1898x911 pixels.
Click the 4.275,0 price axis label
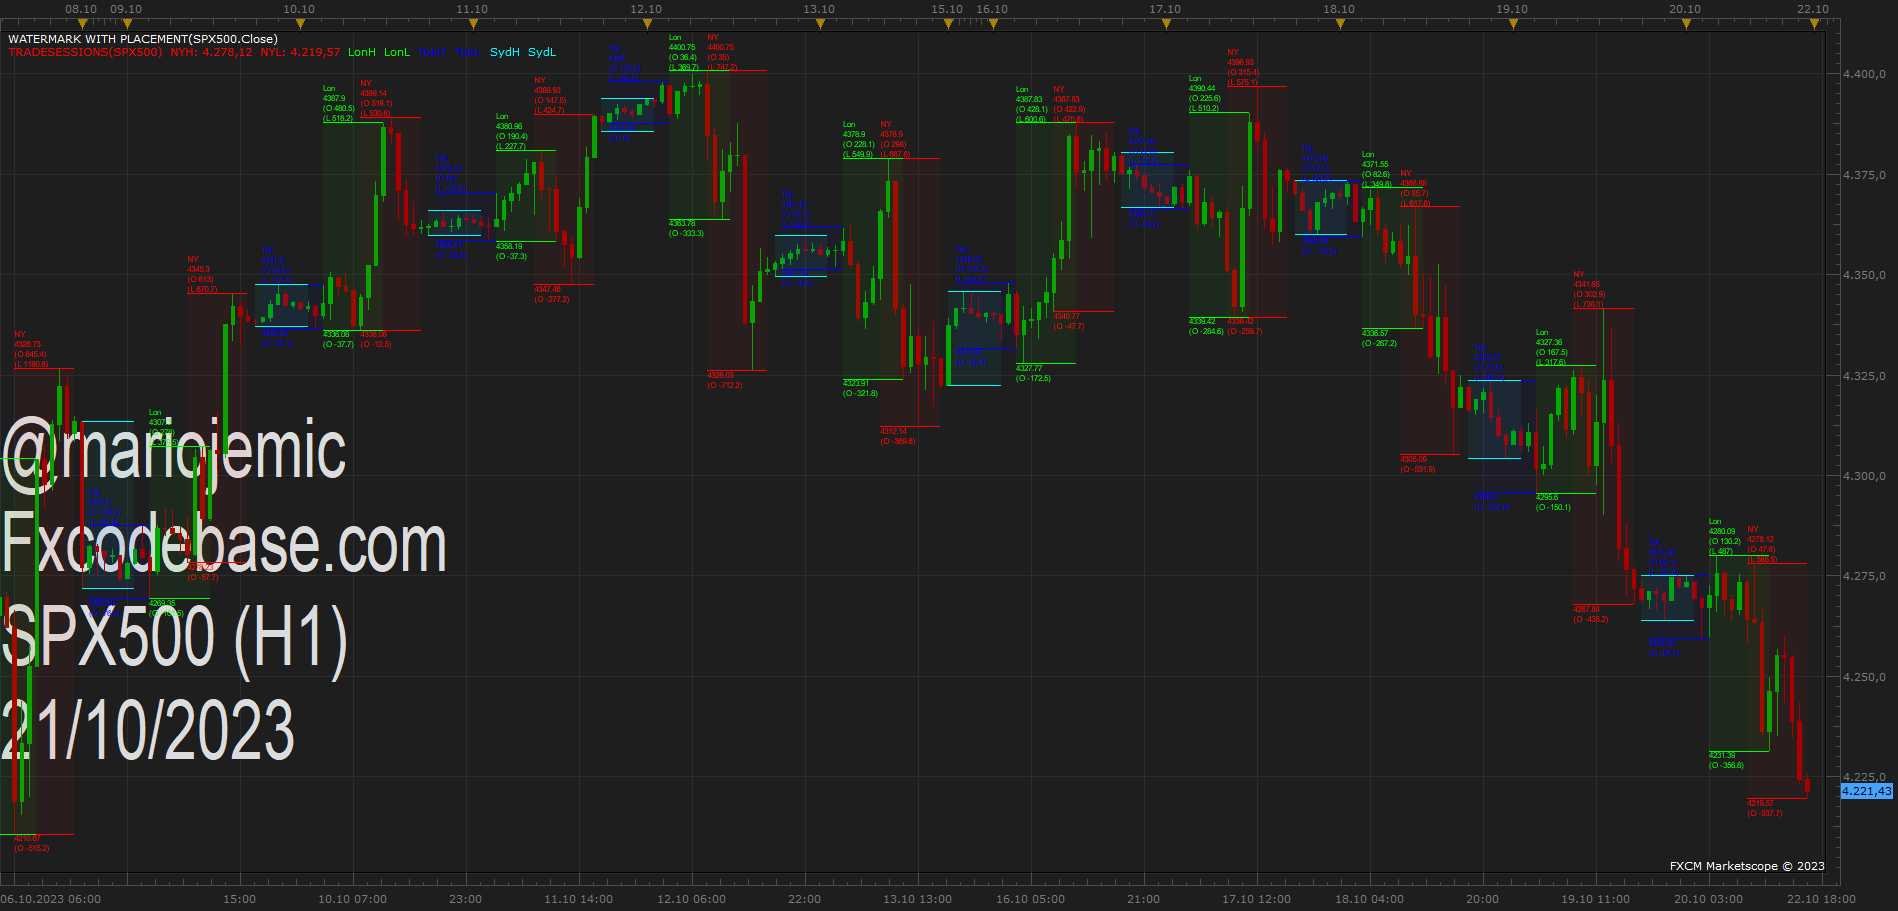coord(1864,576)
